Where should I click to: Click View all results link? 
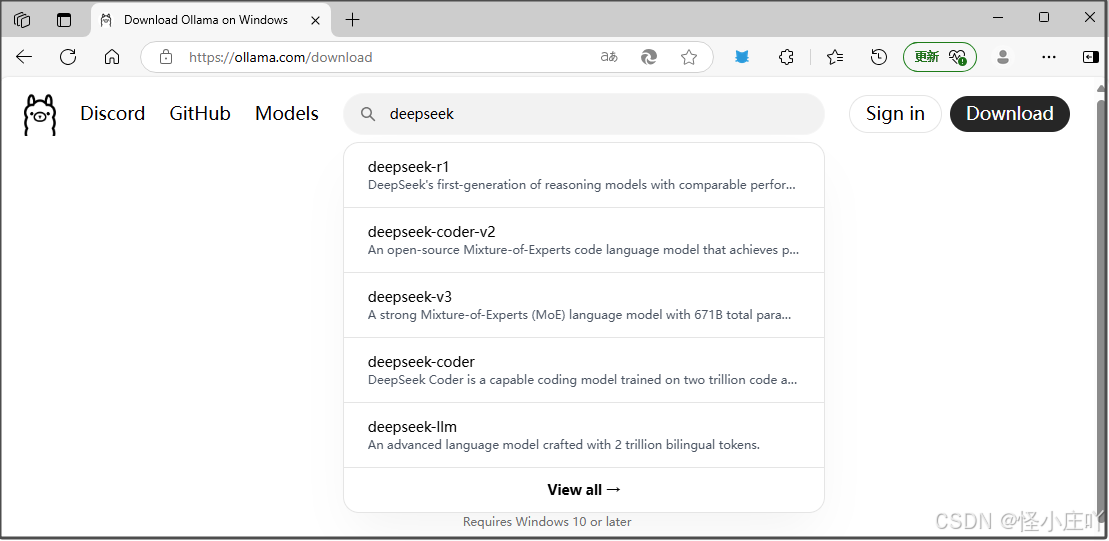point(584,490)
